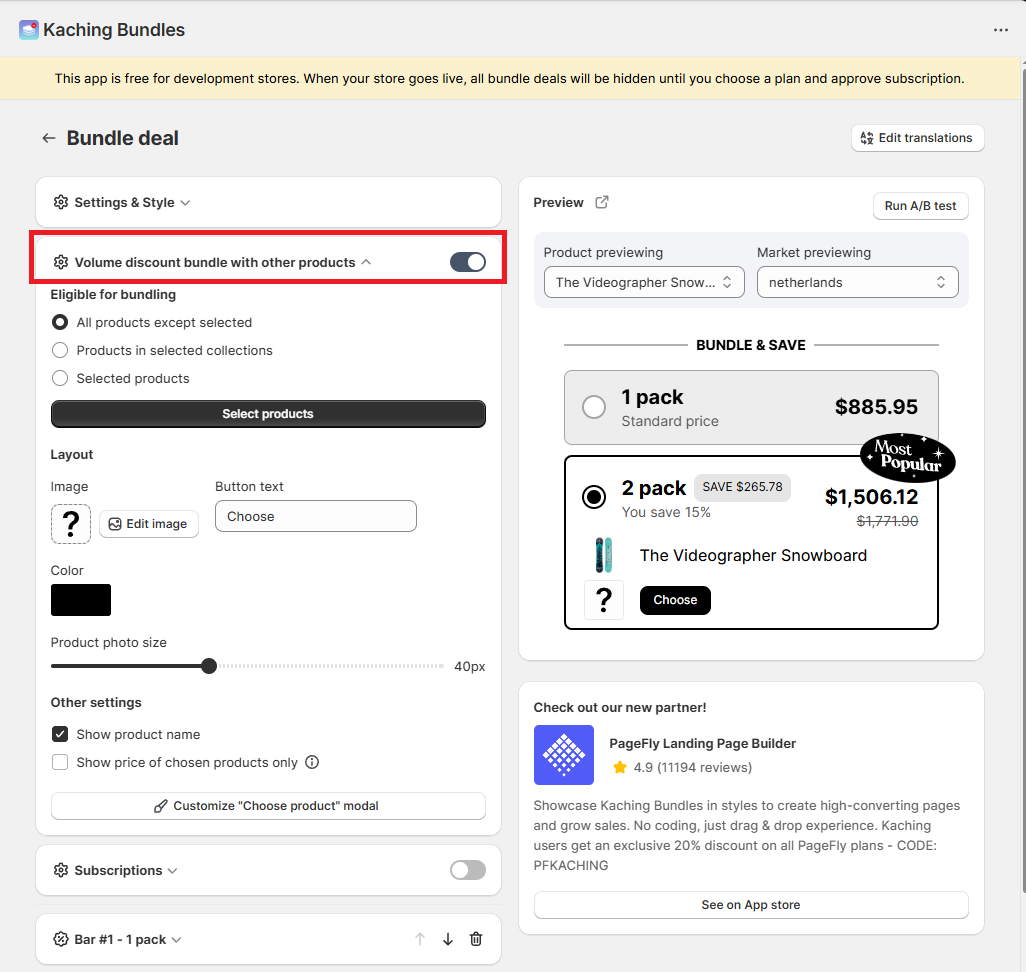Click the gear icon beside Subscriptions
This screenshot has height=972, width=1026.
click(61, 870)
